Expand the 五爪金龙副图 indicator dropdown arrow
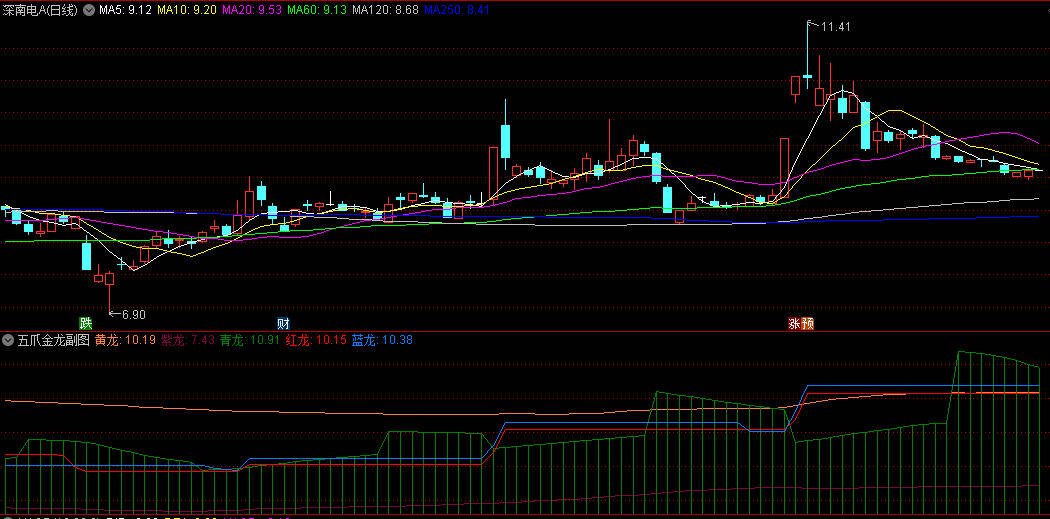 [8, 340]
